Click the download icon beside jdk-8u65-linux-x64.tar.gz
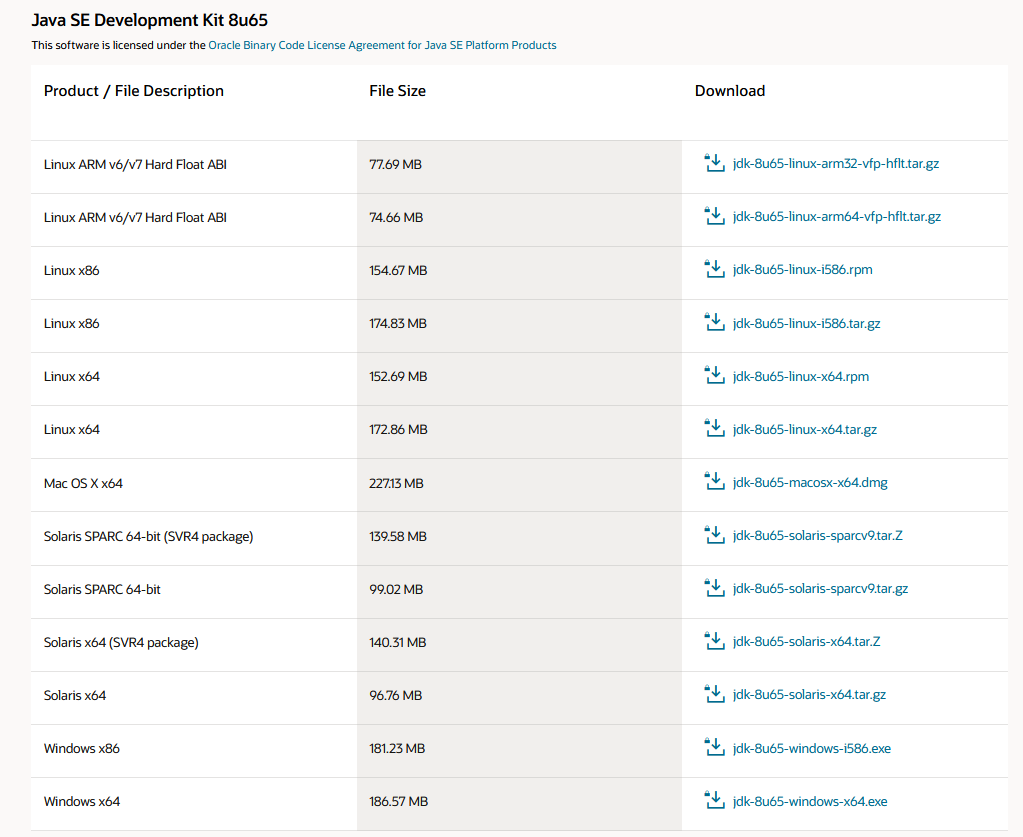1023x837 pixels. tap(714, 429)
